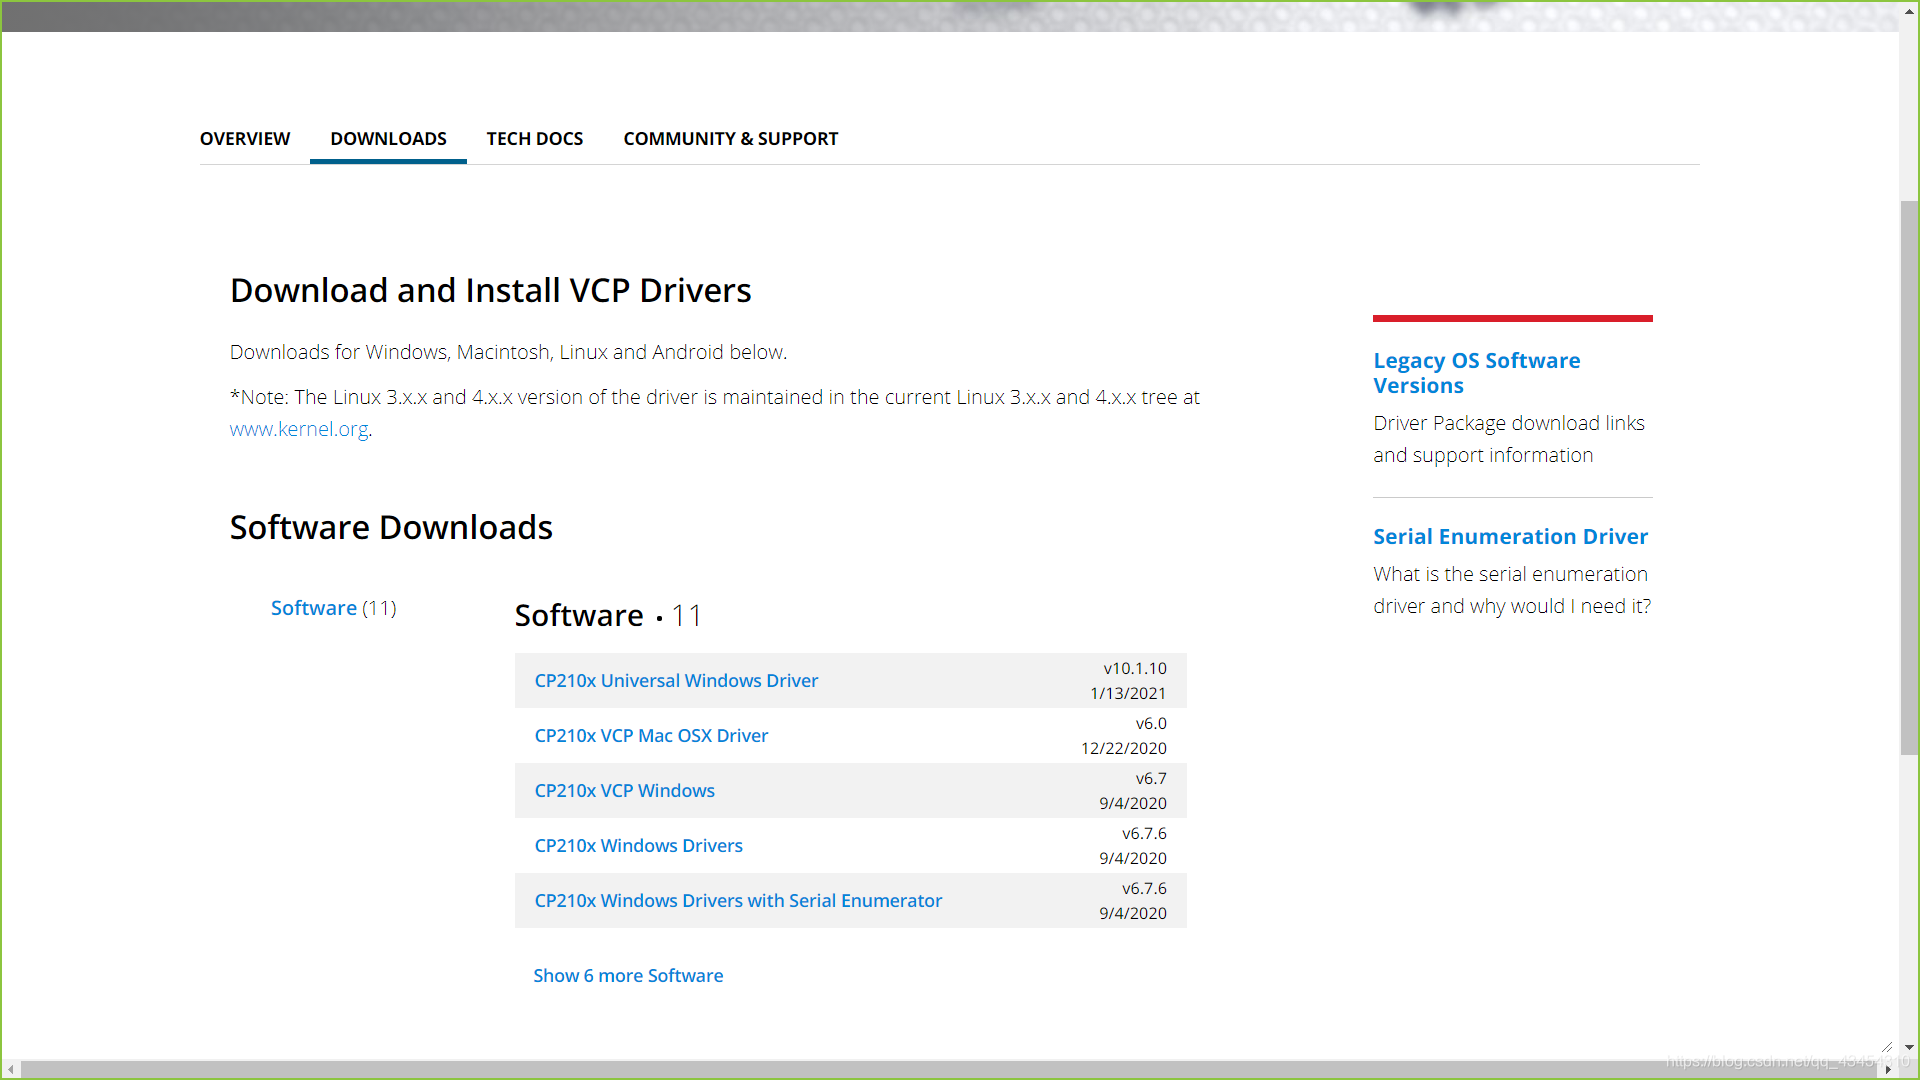
Task: Follow the www.kernel.org link
Action: click(299, 429)
